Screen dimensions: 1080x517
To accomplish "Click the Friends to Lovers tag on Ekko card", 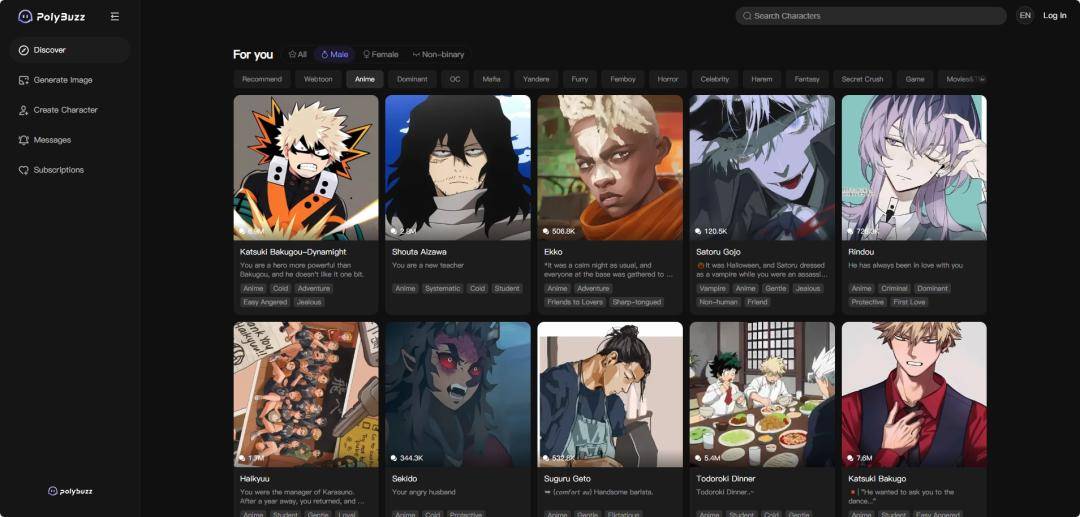I will coord(575,302).
